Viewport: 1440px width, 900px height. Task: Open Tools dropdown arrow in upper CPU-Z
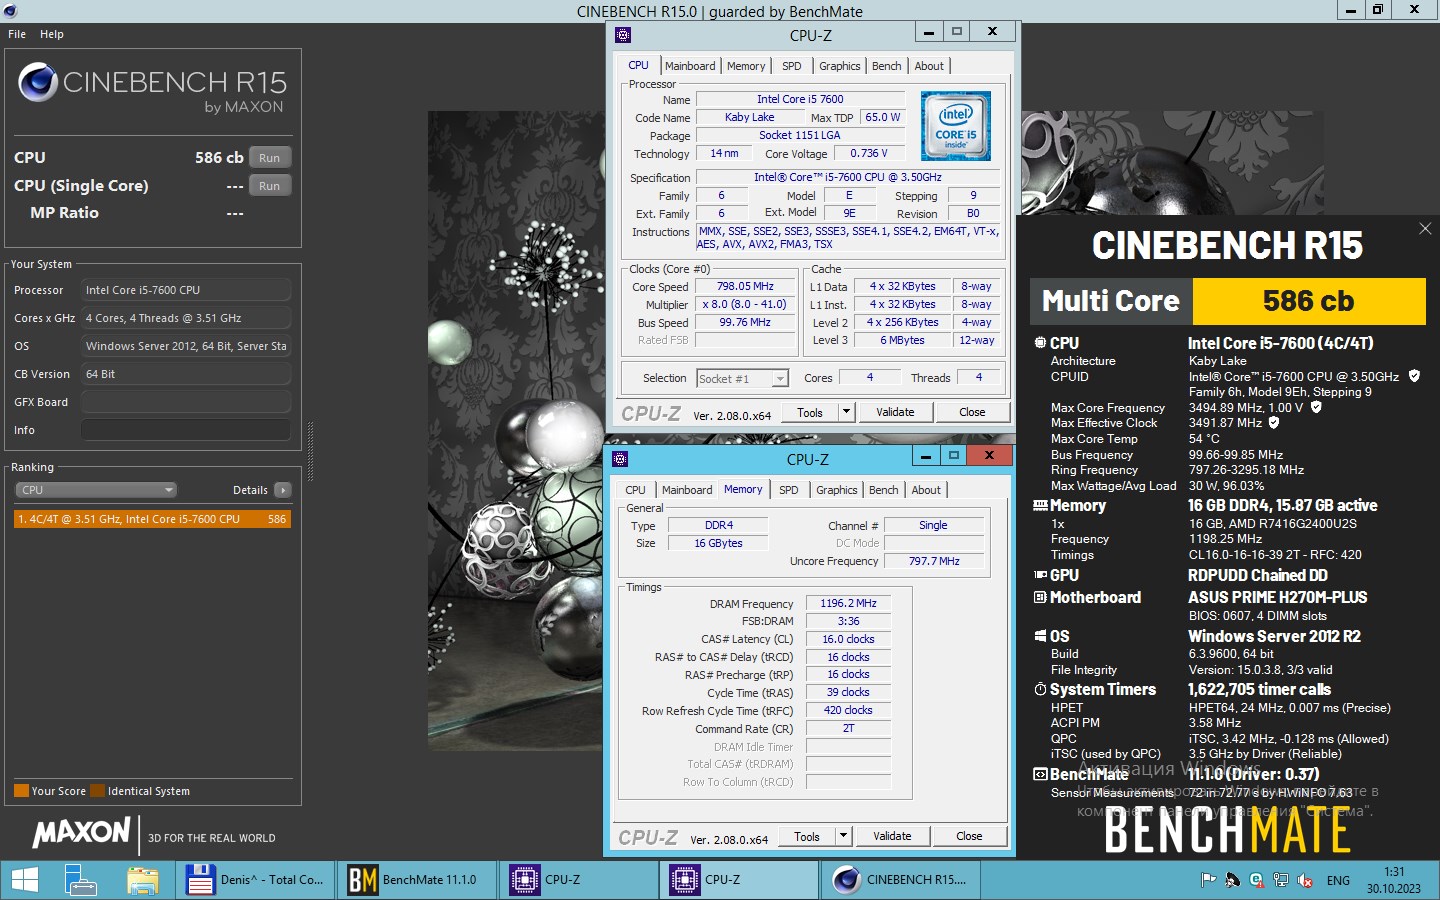846,412
